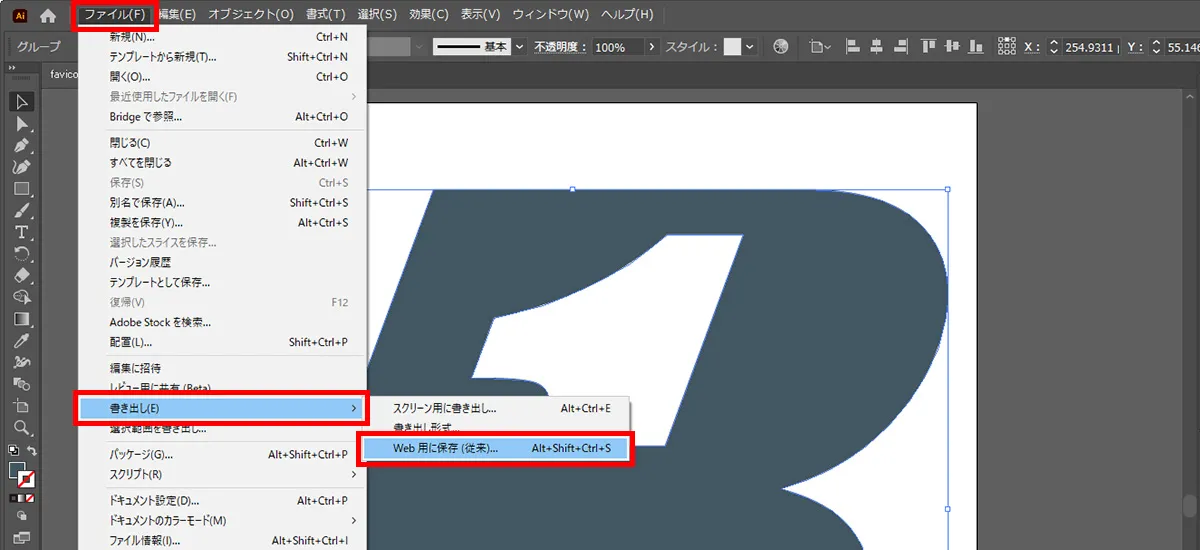Choose Web 用に保存 (従来)...
Viewport: 1200px width, 550px height.
click(495, 448)
